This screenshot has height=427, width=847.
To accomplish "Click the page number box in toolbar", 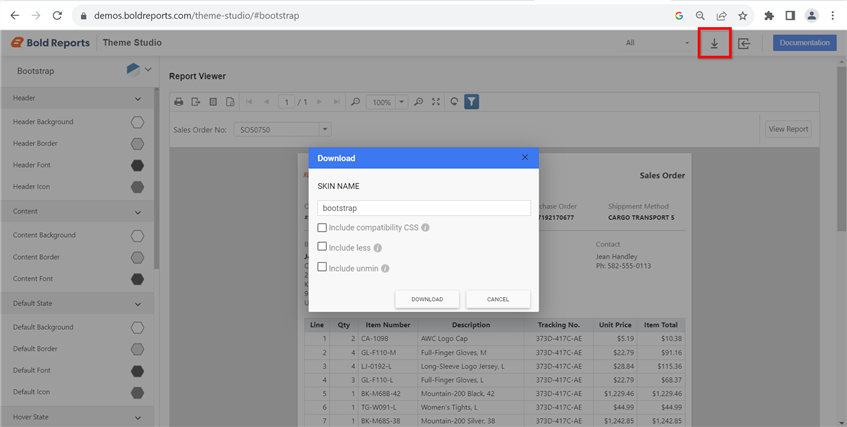I will point(286,102).
